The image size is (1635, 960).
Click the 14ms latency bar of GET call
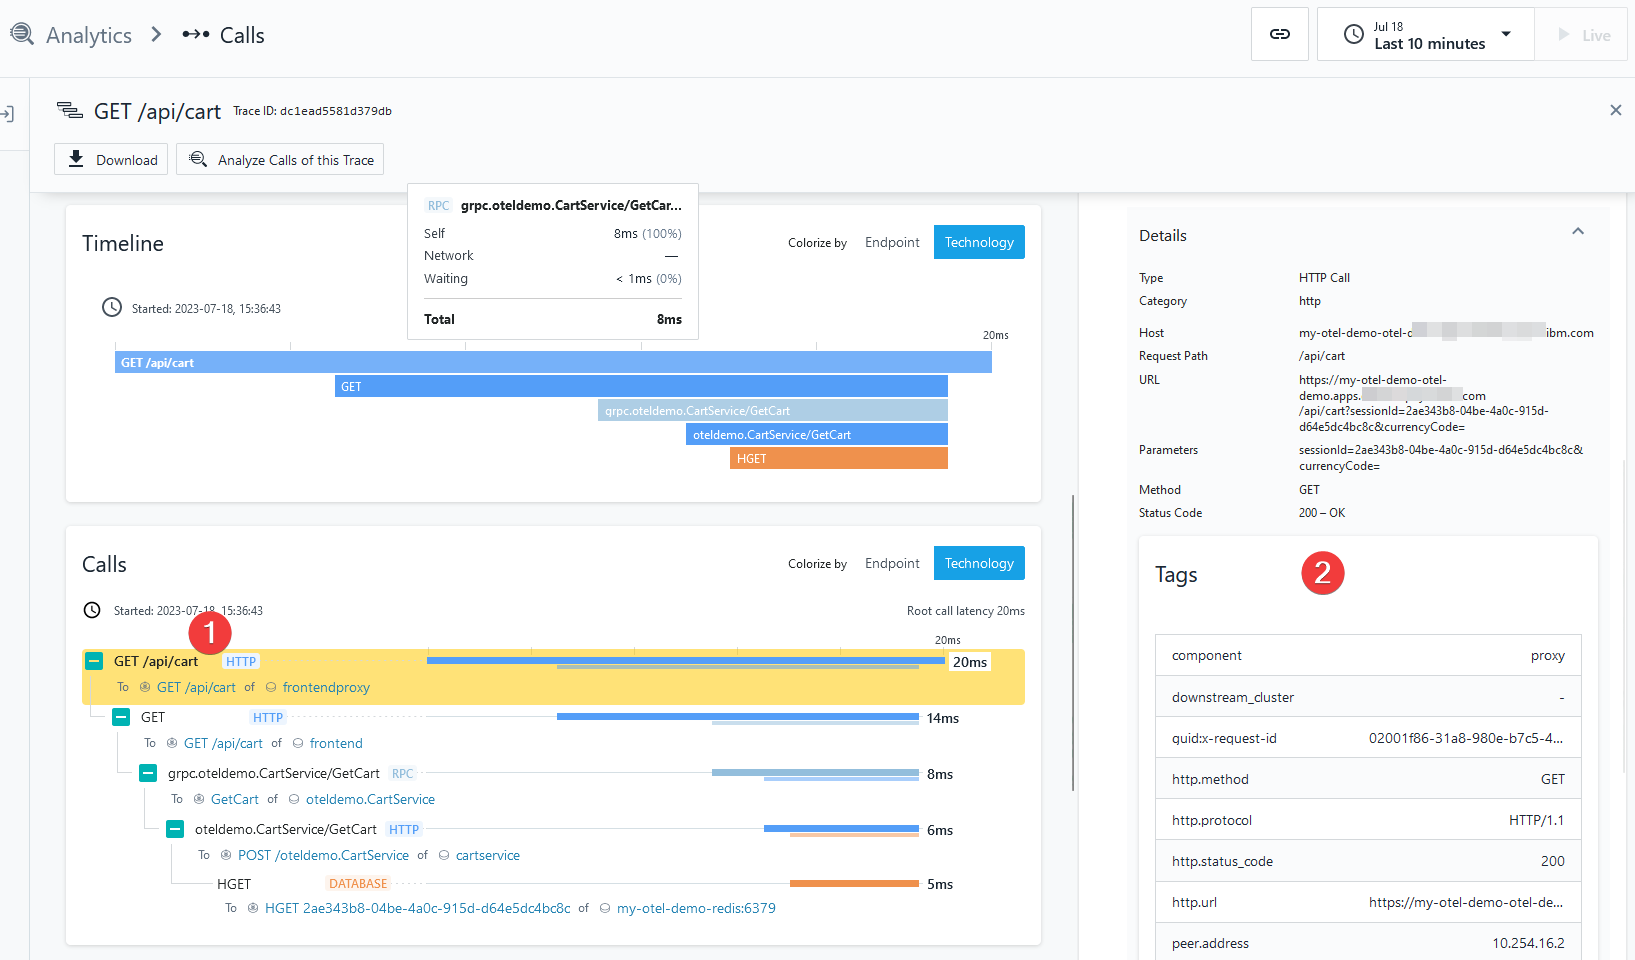point(738,718)
